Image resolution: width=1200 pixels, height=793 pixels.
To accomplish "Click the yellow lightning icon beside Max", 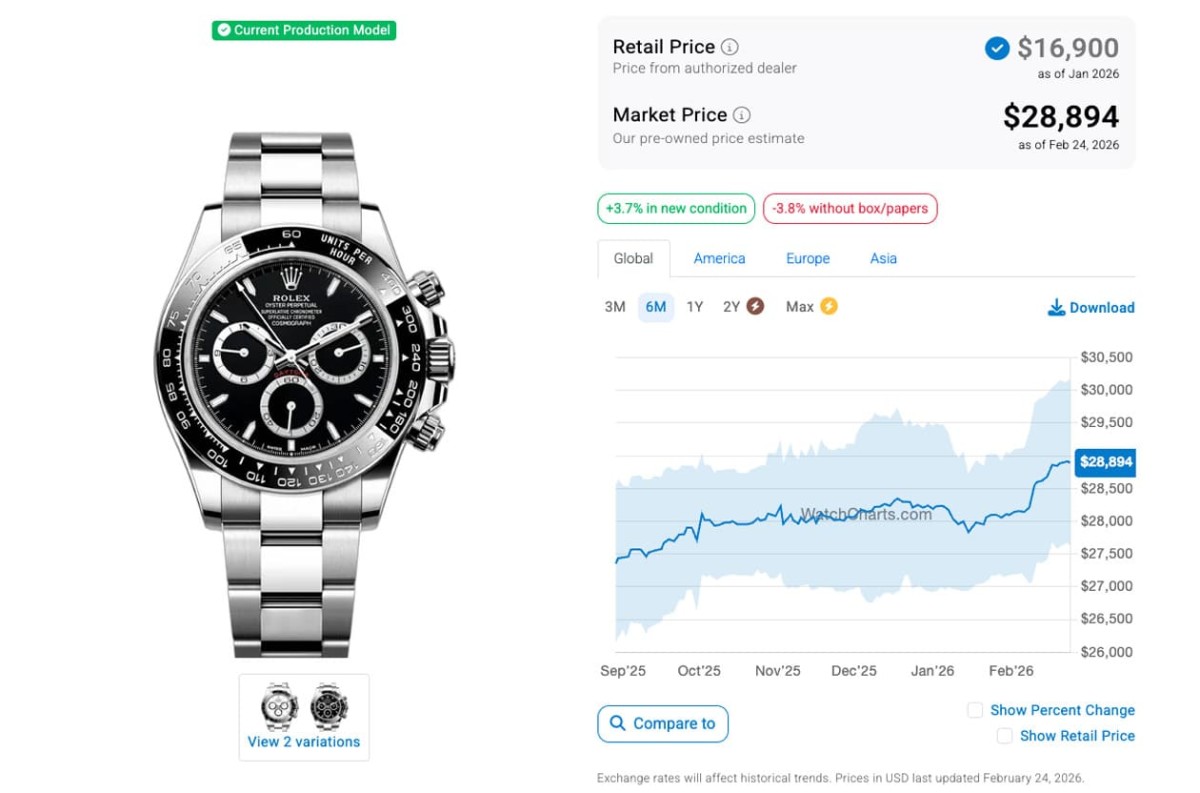I will [829, 307].
